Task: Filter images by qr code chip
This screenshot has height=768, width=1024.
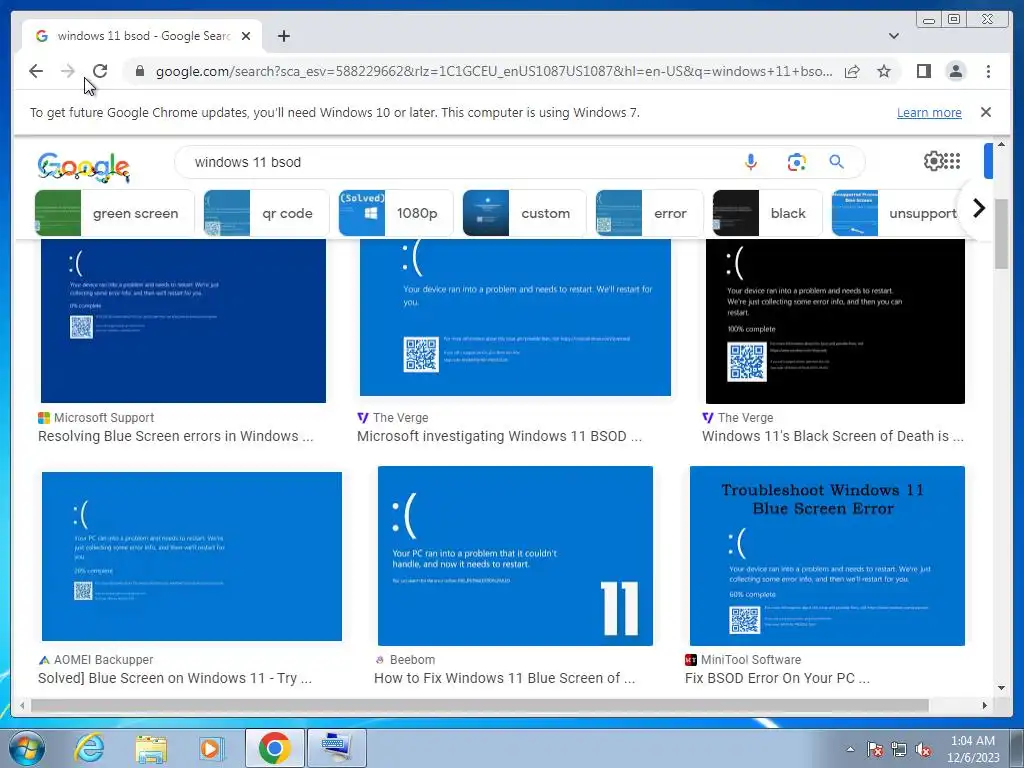Action: [x=266, y=213]
